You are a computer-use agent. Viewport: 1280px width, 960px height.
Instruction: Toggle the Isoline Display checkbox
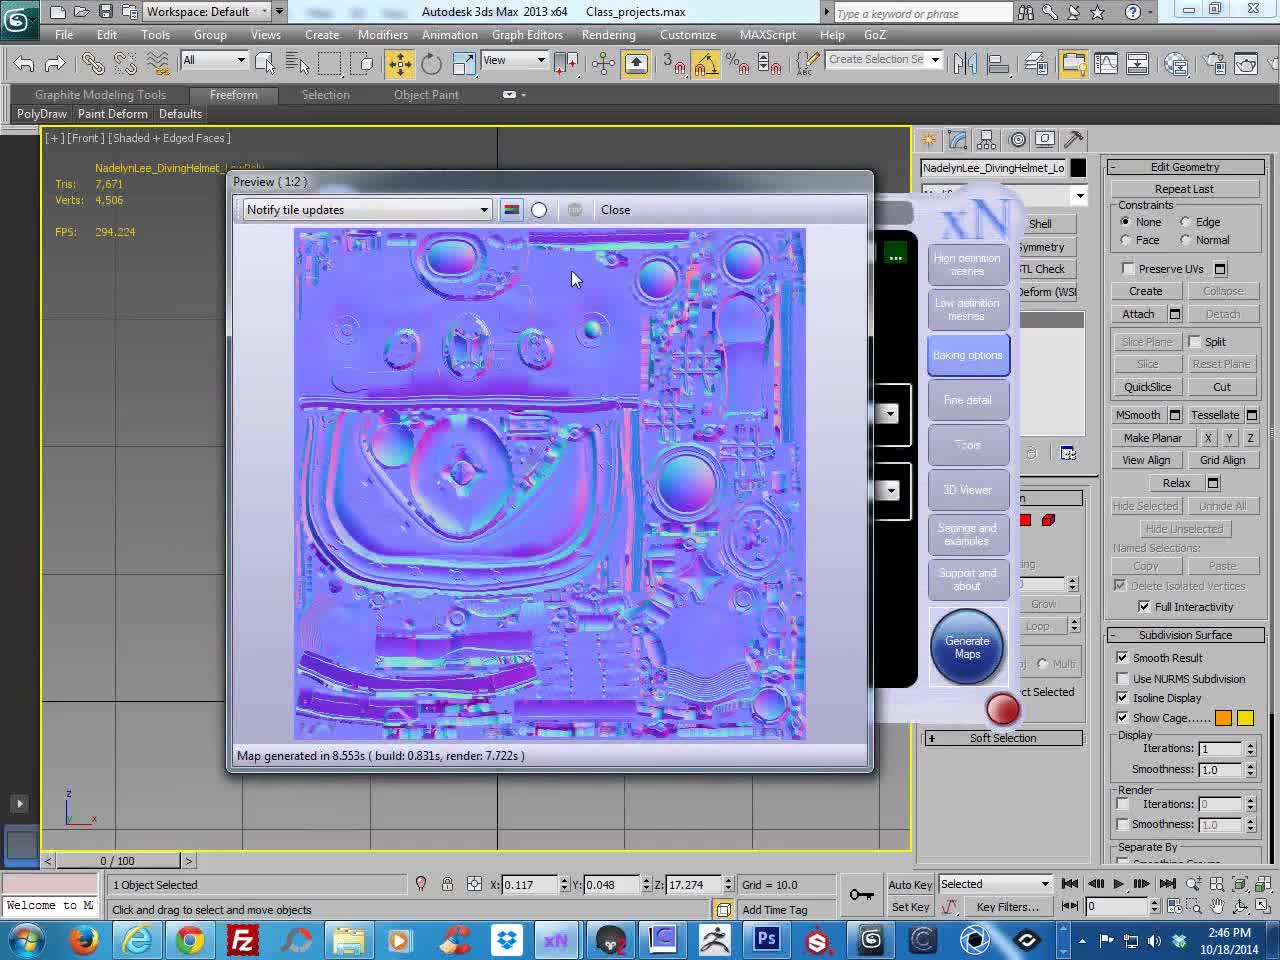tap(1123, 698)
